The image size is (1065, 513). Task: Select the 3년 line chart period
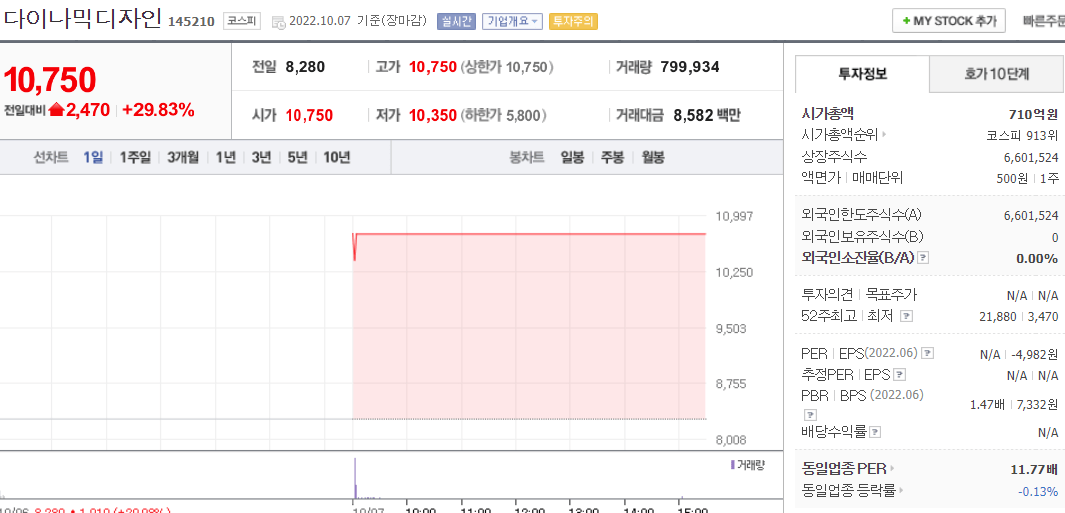[261, 158]
